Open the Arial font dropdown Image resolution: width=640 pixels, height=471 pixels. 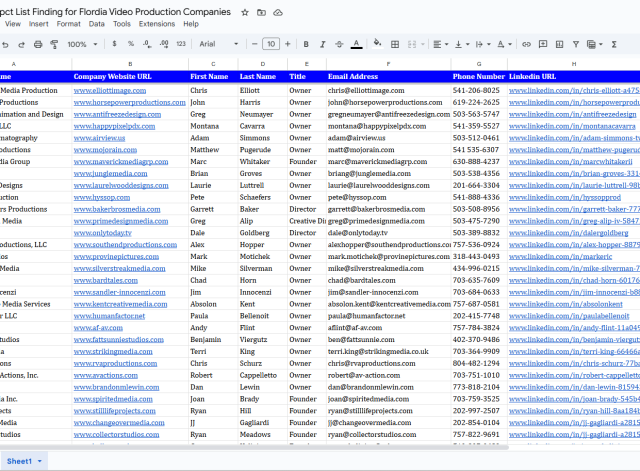218,44
